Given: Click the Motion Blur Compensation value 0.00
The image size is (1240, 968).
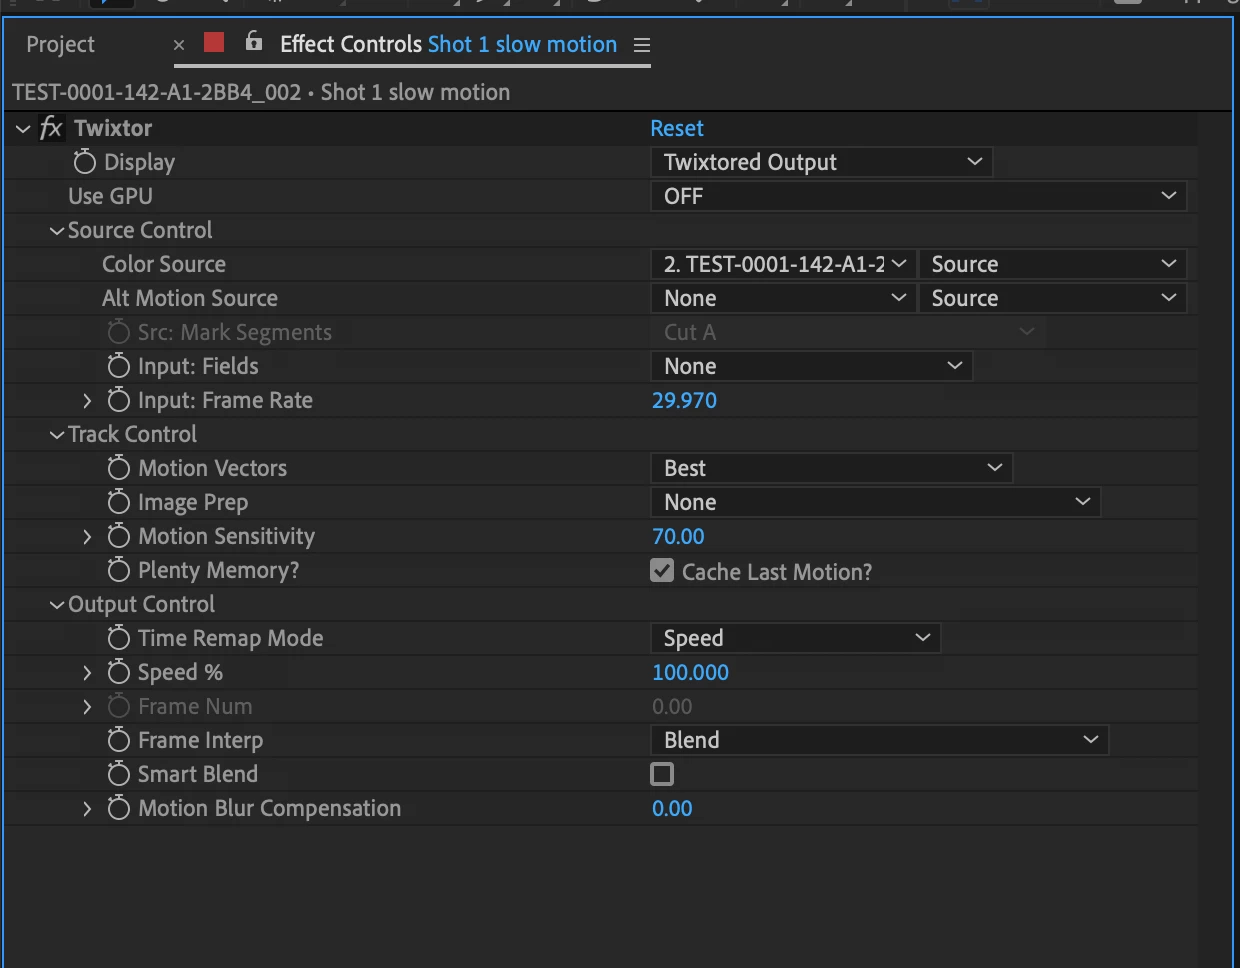Looking at the screenshot, I should [x=672, y=808].
